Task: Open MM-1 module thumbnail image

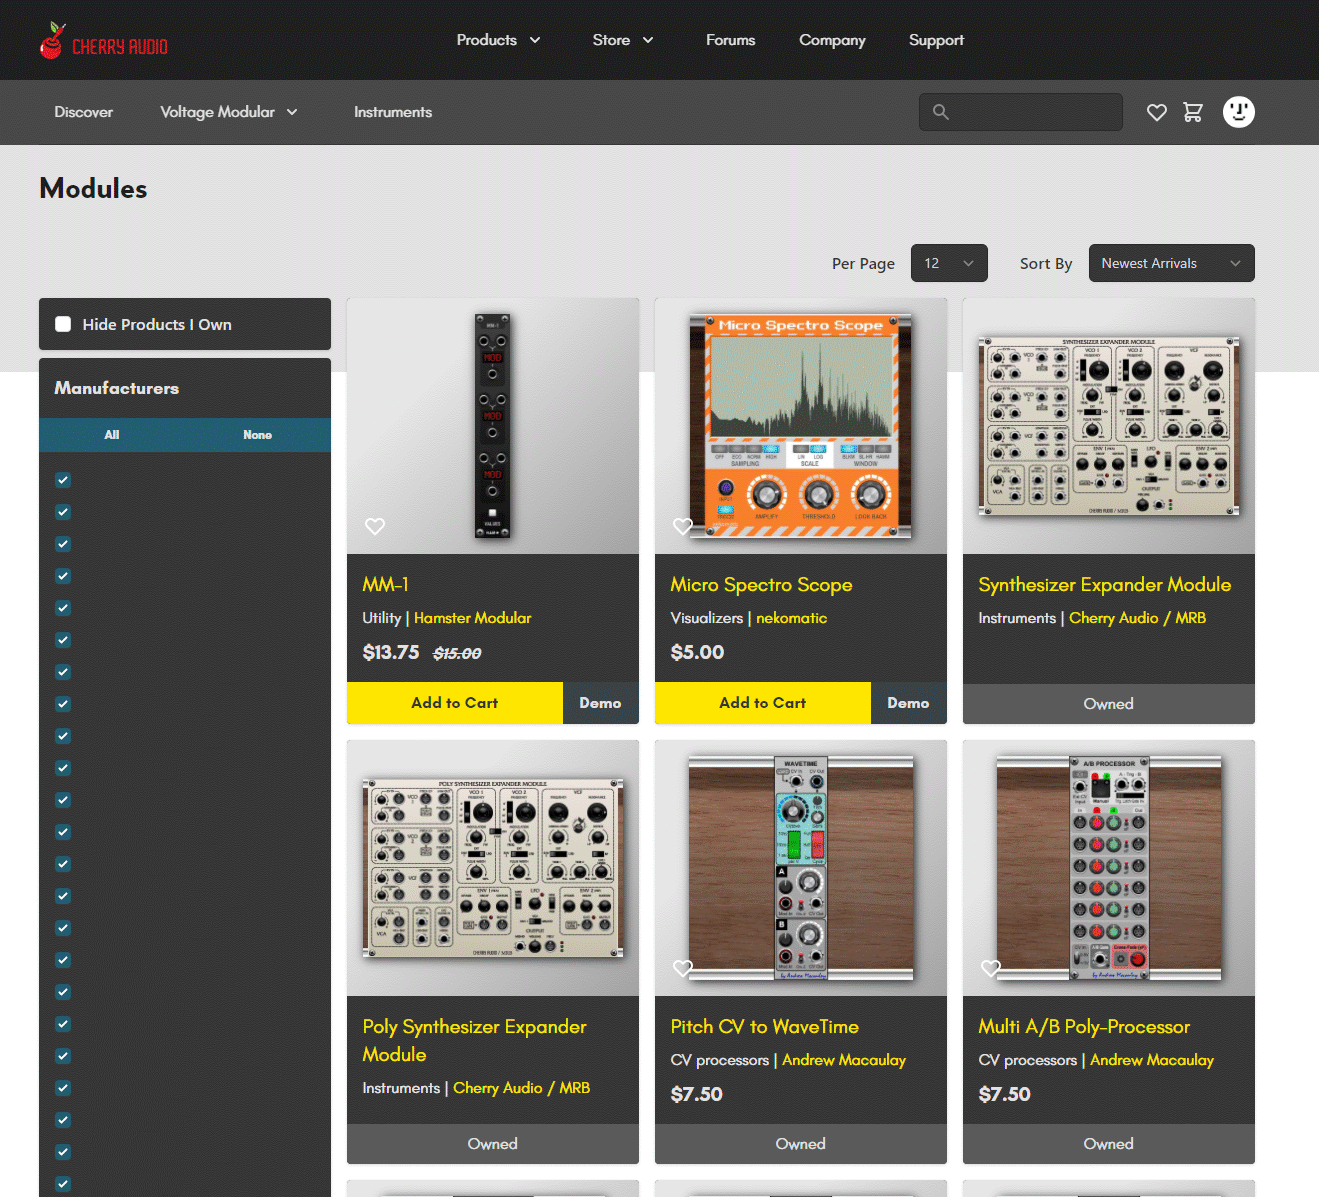Action: click(x=493, y=426)
